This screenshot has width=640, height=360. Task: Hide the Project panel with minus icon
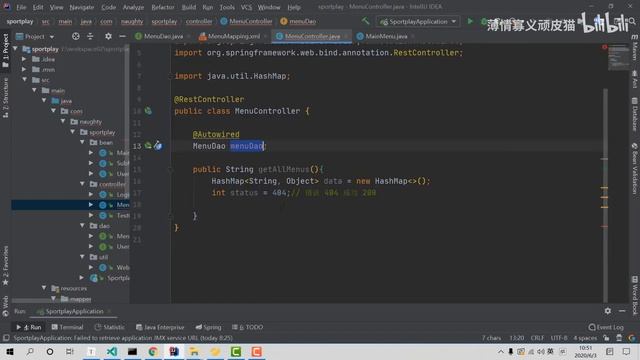[122, 36]
